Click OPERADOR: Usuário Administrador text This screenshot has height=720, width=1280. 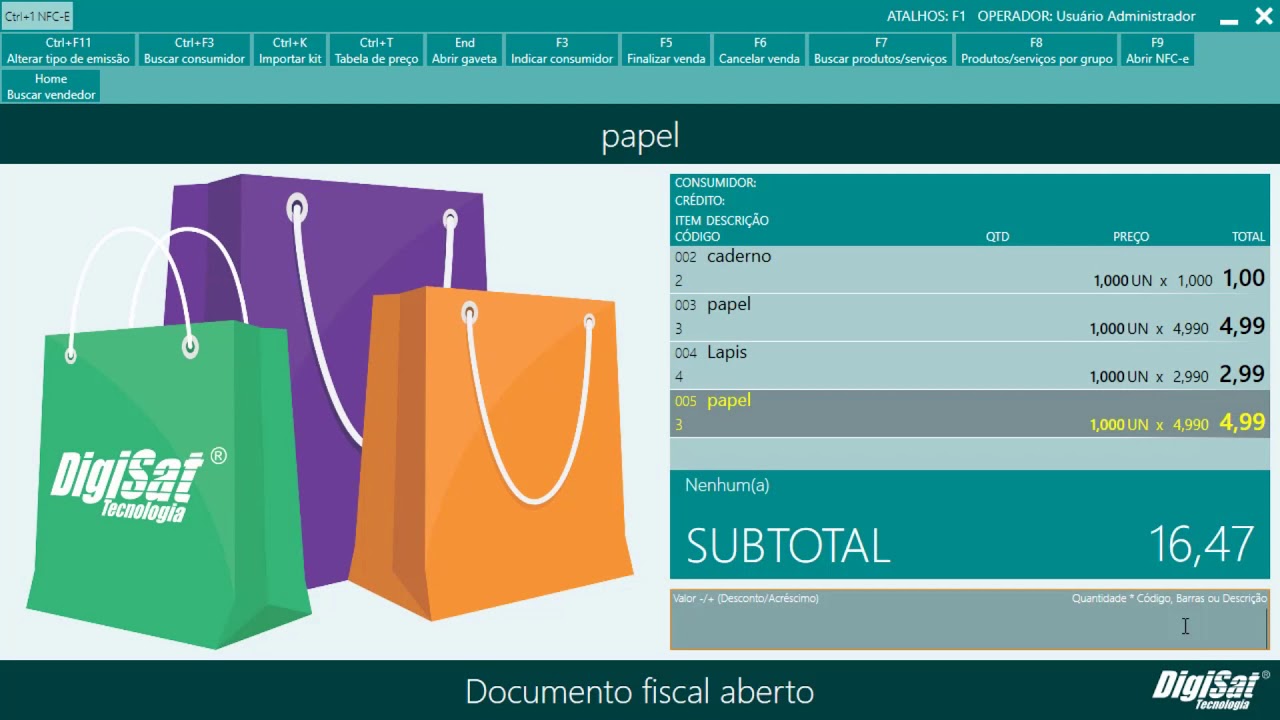click(x=1086, y=16)
